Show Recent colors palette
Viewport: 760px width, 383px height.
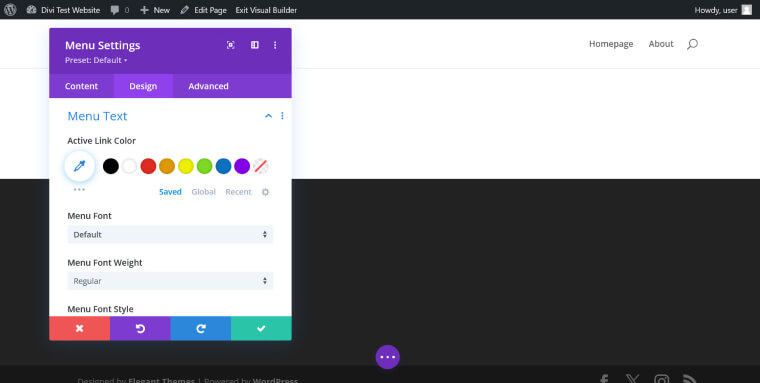pos(238,192)
